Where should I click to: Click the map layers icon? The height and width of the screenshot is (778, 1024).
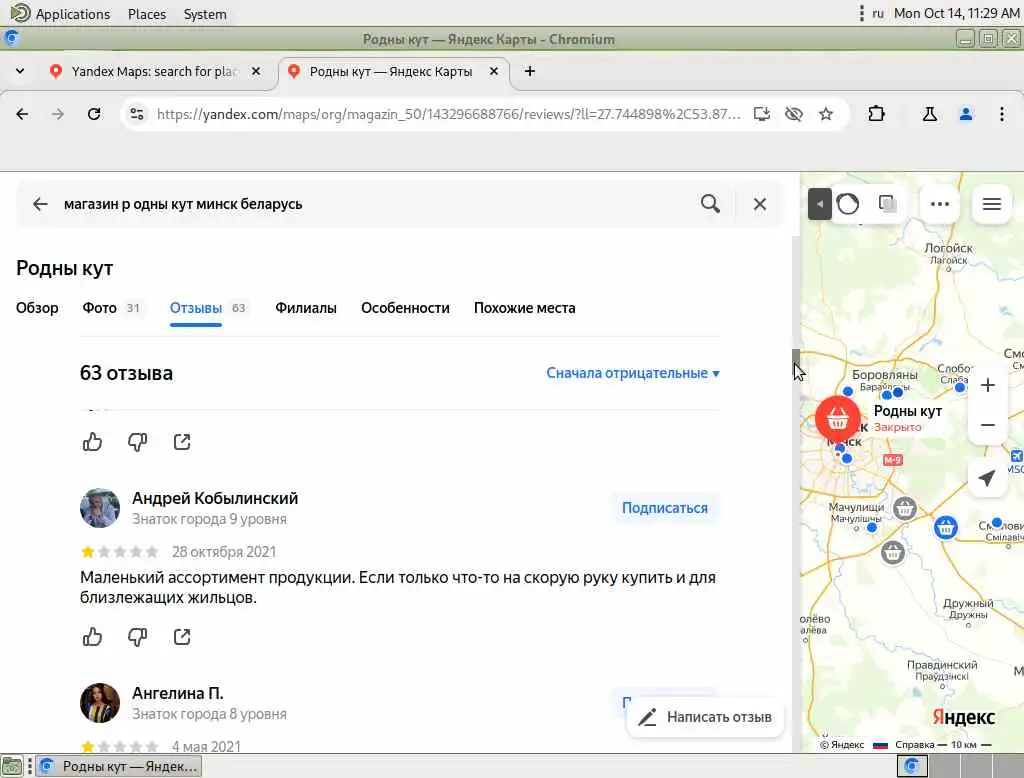coord(888,204)
